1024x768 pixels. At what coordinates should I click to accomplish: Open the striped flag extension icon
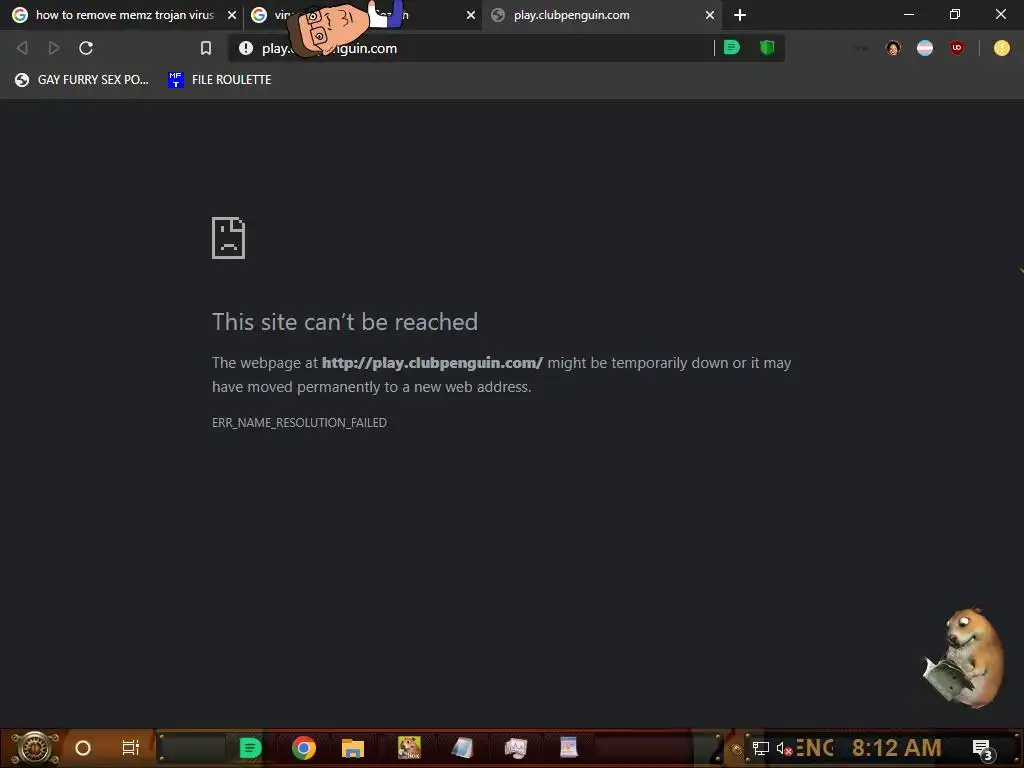tap(925, 48)
